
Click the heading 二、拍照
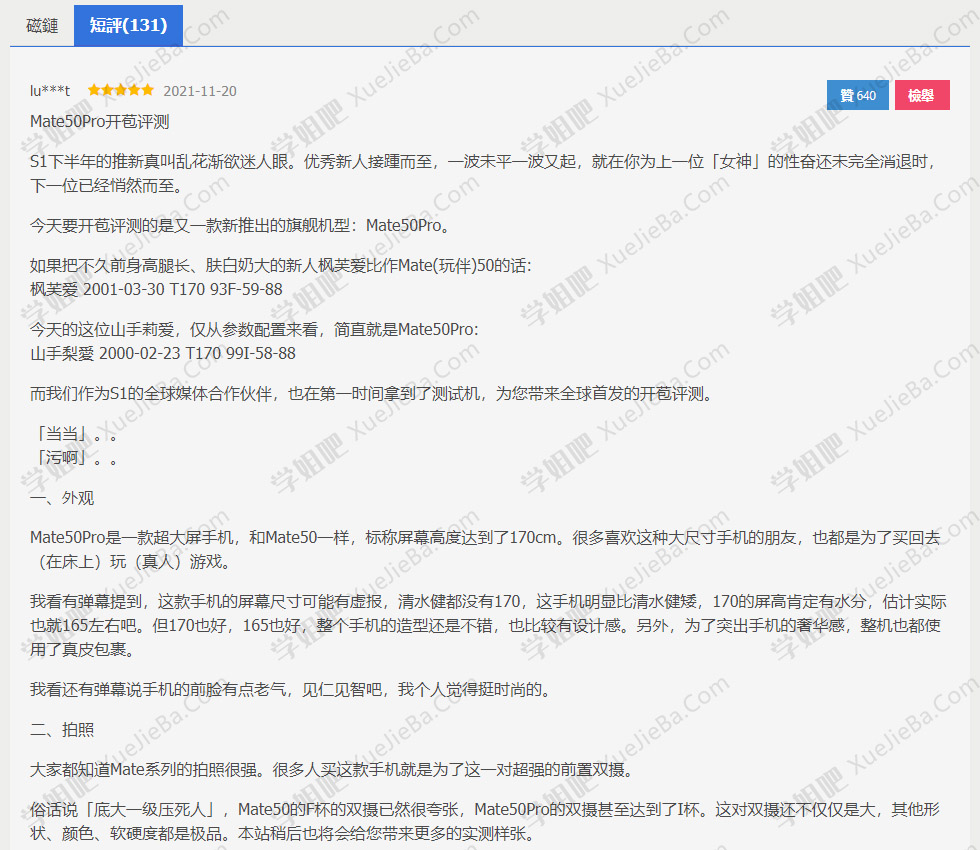coord(62,730)
